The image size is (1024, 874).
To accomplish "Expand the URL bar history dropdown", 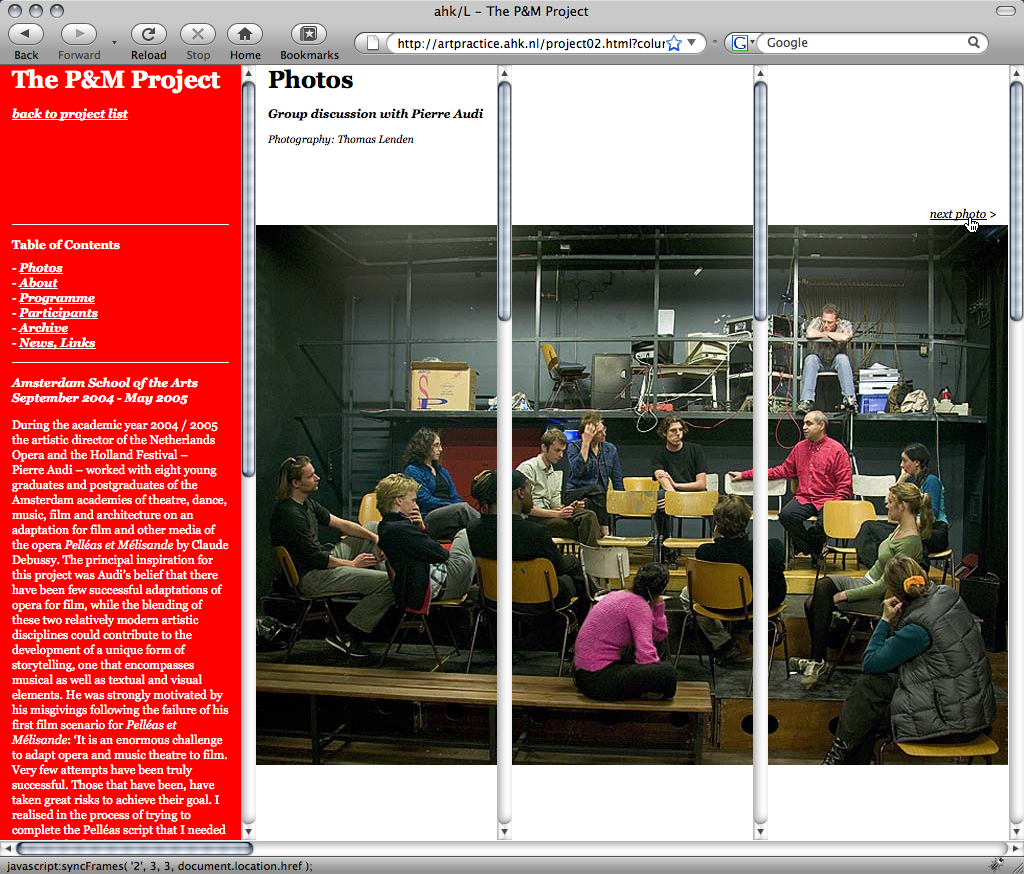I will (x=691, y=43).
